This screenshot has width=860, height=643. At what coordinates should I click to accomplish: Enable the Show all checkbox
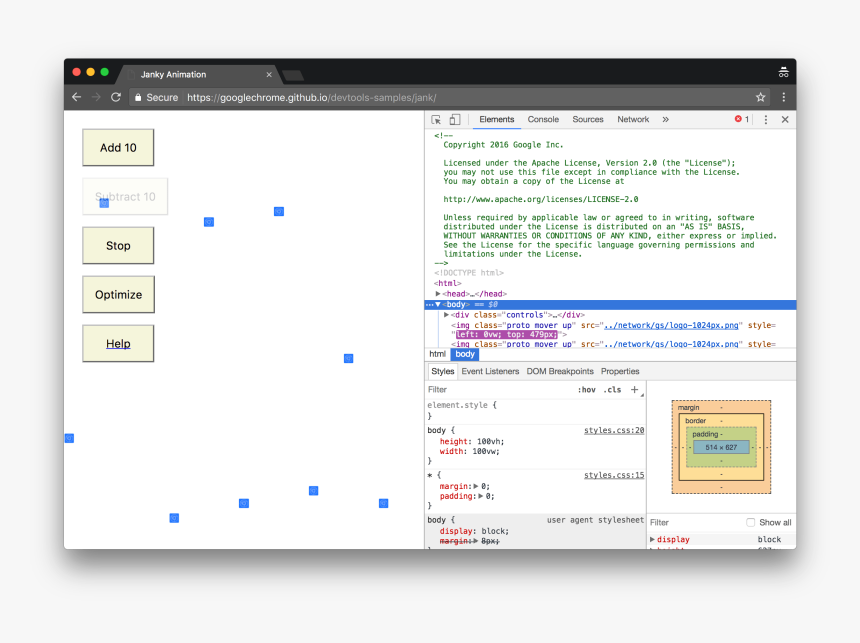751,522
